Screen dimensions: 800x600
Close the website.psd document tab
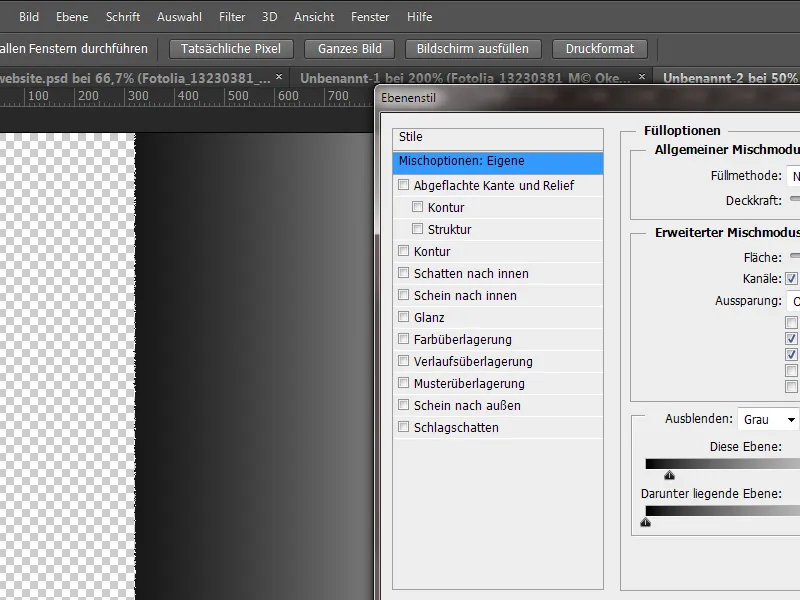click(279, 77)
